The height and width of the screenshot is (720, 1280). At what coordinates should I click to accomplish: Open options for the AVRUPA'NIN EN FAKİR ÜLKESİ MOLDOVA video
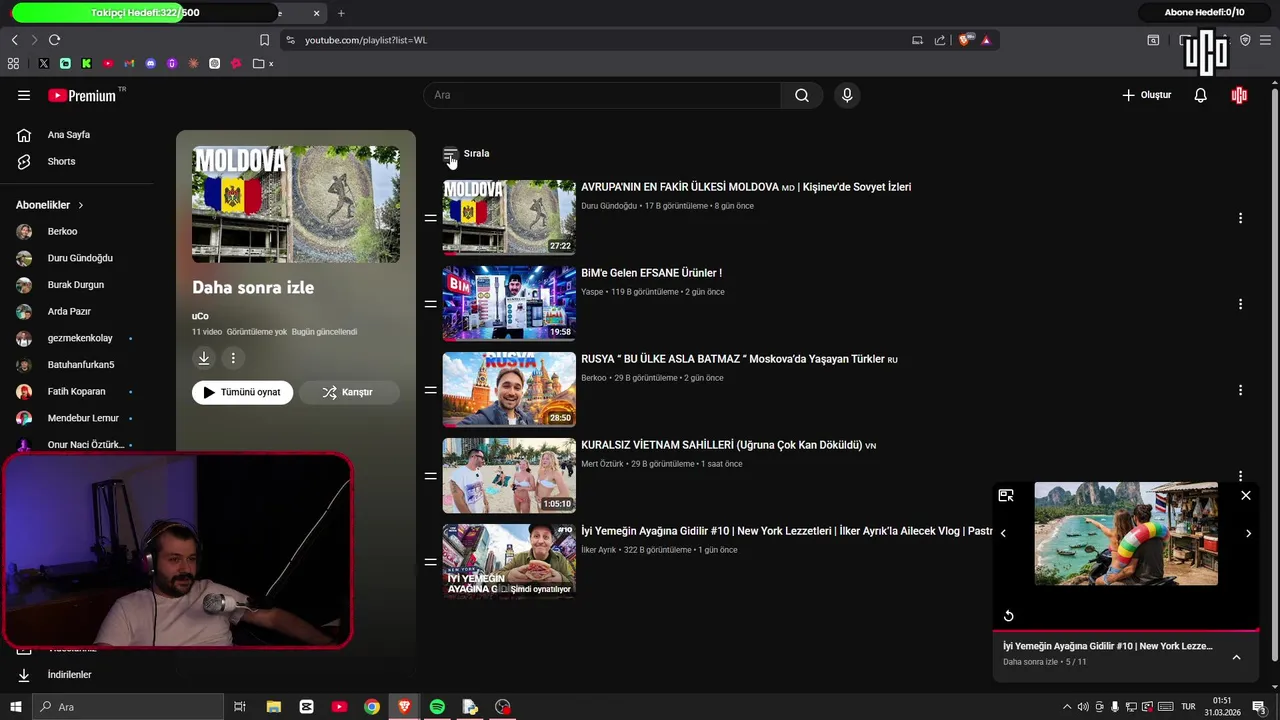tap(1240, 218)
